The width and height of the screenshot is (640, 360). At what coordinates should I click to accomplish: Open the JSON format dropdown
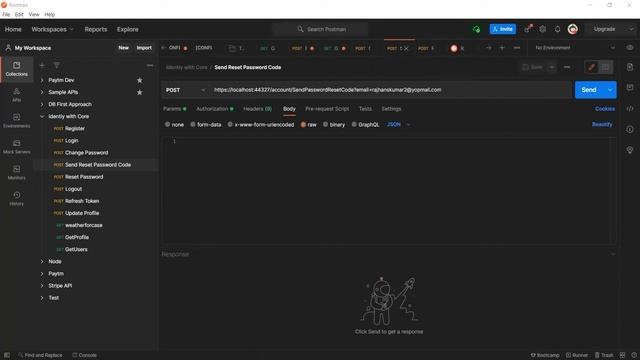pos(398,124)
